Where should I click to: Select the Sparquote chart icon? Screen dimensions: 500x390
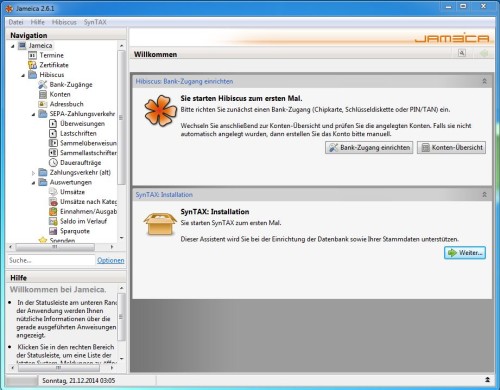click(53, 231)
